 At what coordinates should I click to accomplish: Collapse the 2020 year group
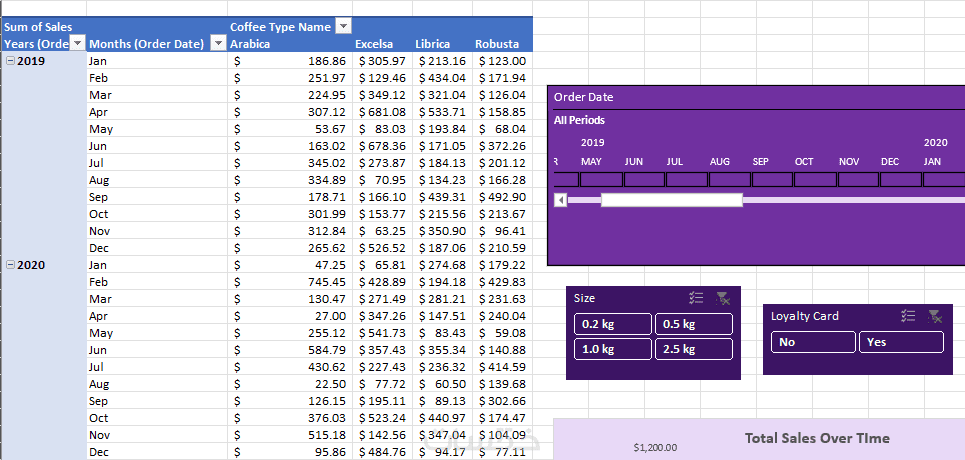coord(10,265)
